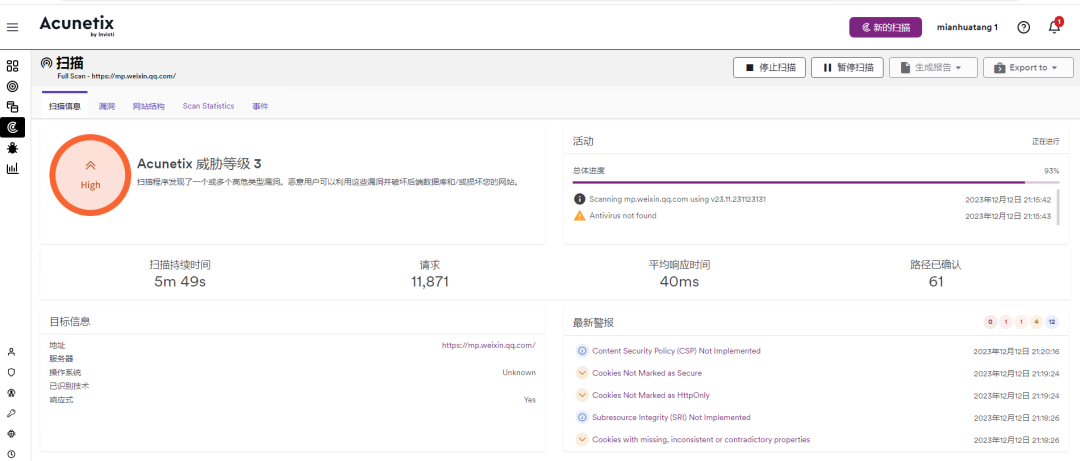Screen dimensions: 1080x461
Task: Start a new scan with 新的扫描
Action: pos(885,28)
